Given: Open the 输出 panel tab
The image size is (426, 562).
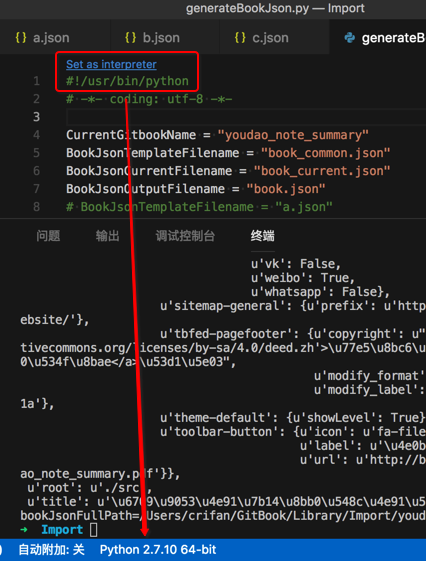Looking at the screenshot, I should [x=107, y=236].
